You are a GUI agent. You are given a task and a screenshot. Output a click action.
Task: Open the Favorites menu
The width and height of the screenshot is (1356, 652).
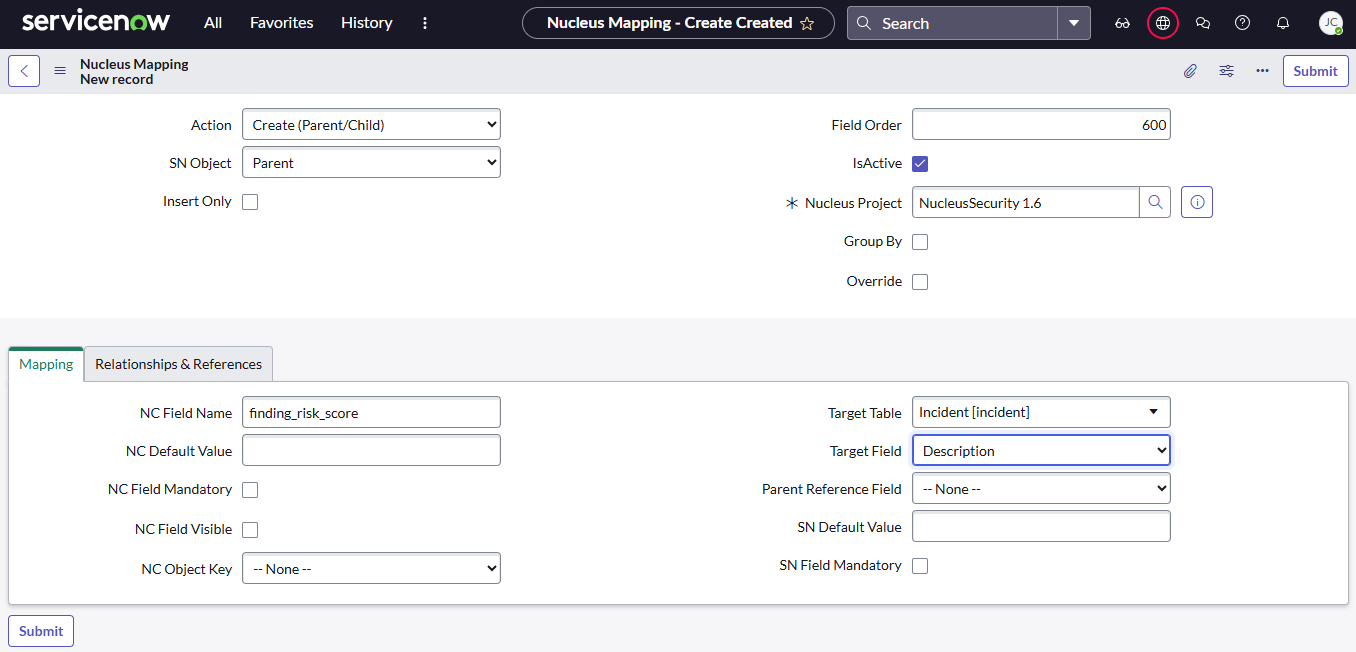(281, 23)
